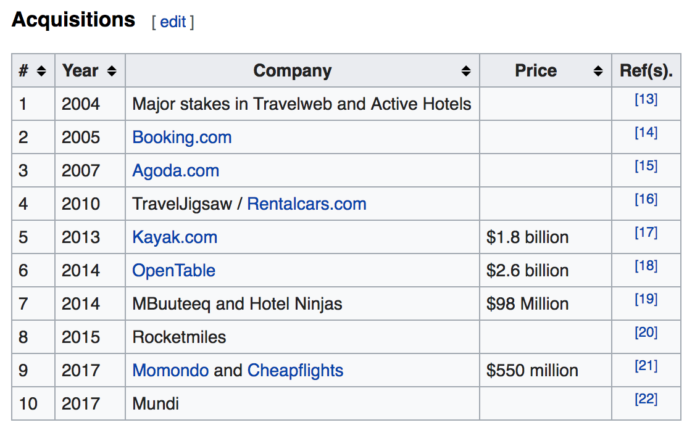700x433 pixels.
Task: Jump to reference [13]
Action: coord(646,99)
